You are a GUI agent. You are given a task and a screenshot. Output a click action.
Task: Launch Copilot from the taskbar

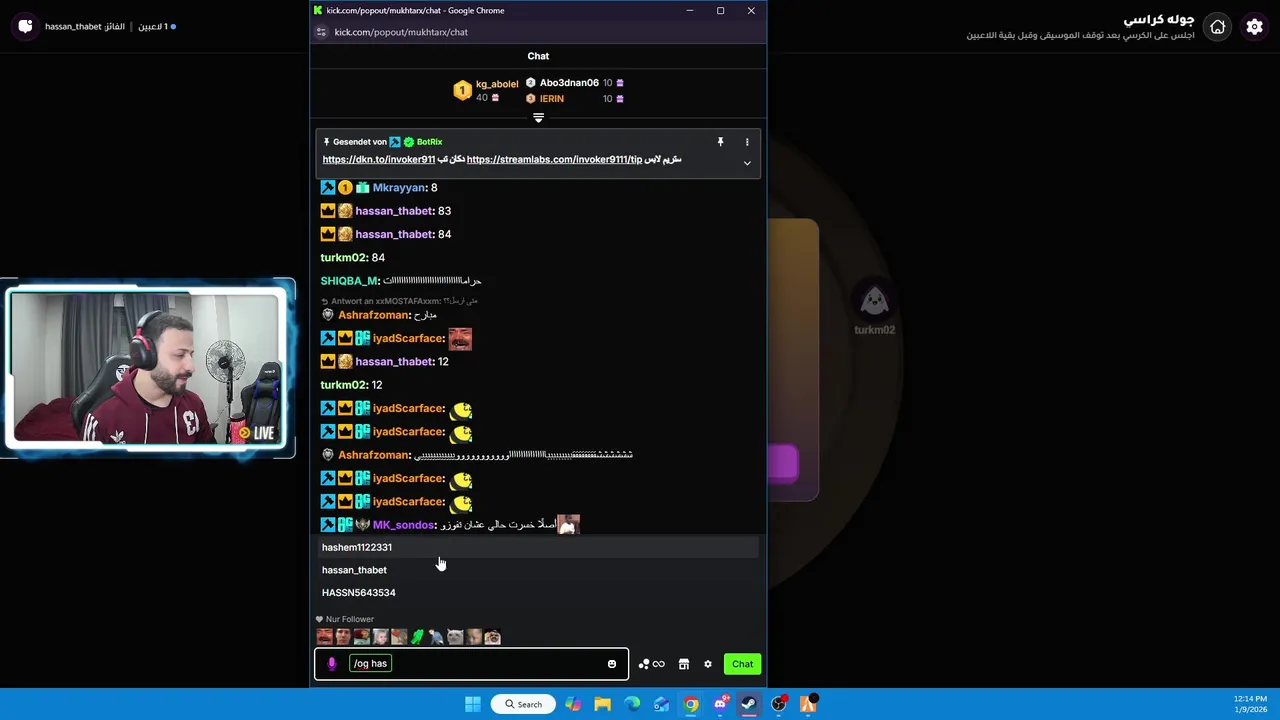573,704
